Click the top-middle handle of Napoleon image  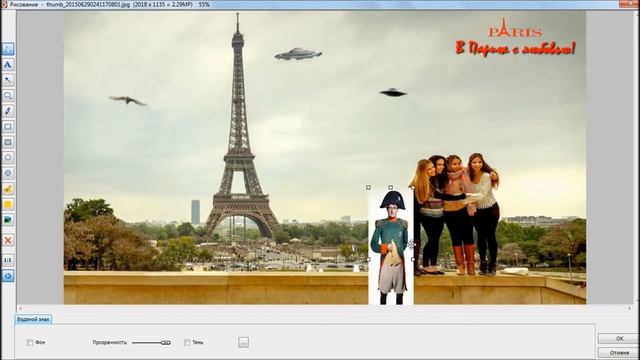click(x=391, y=187)
